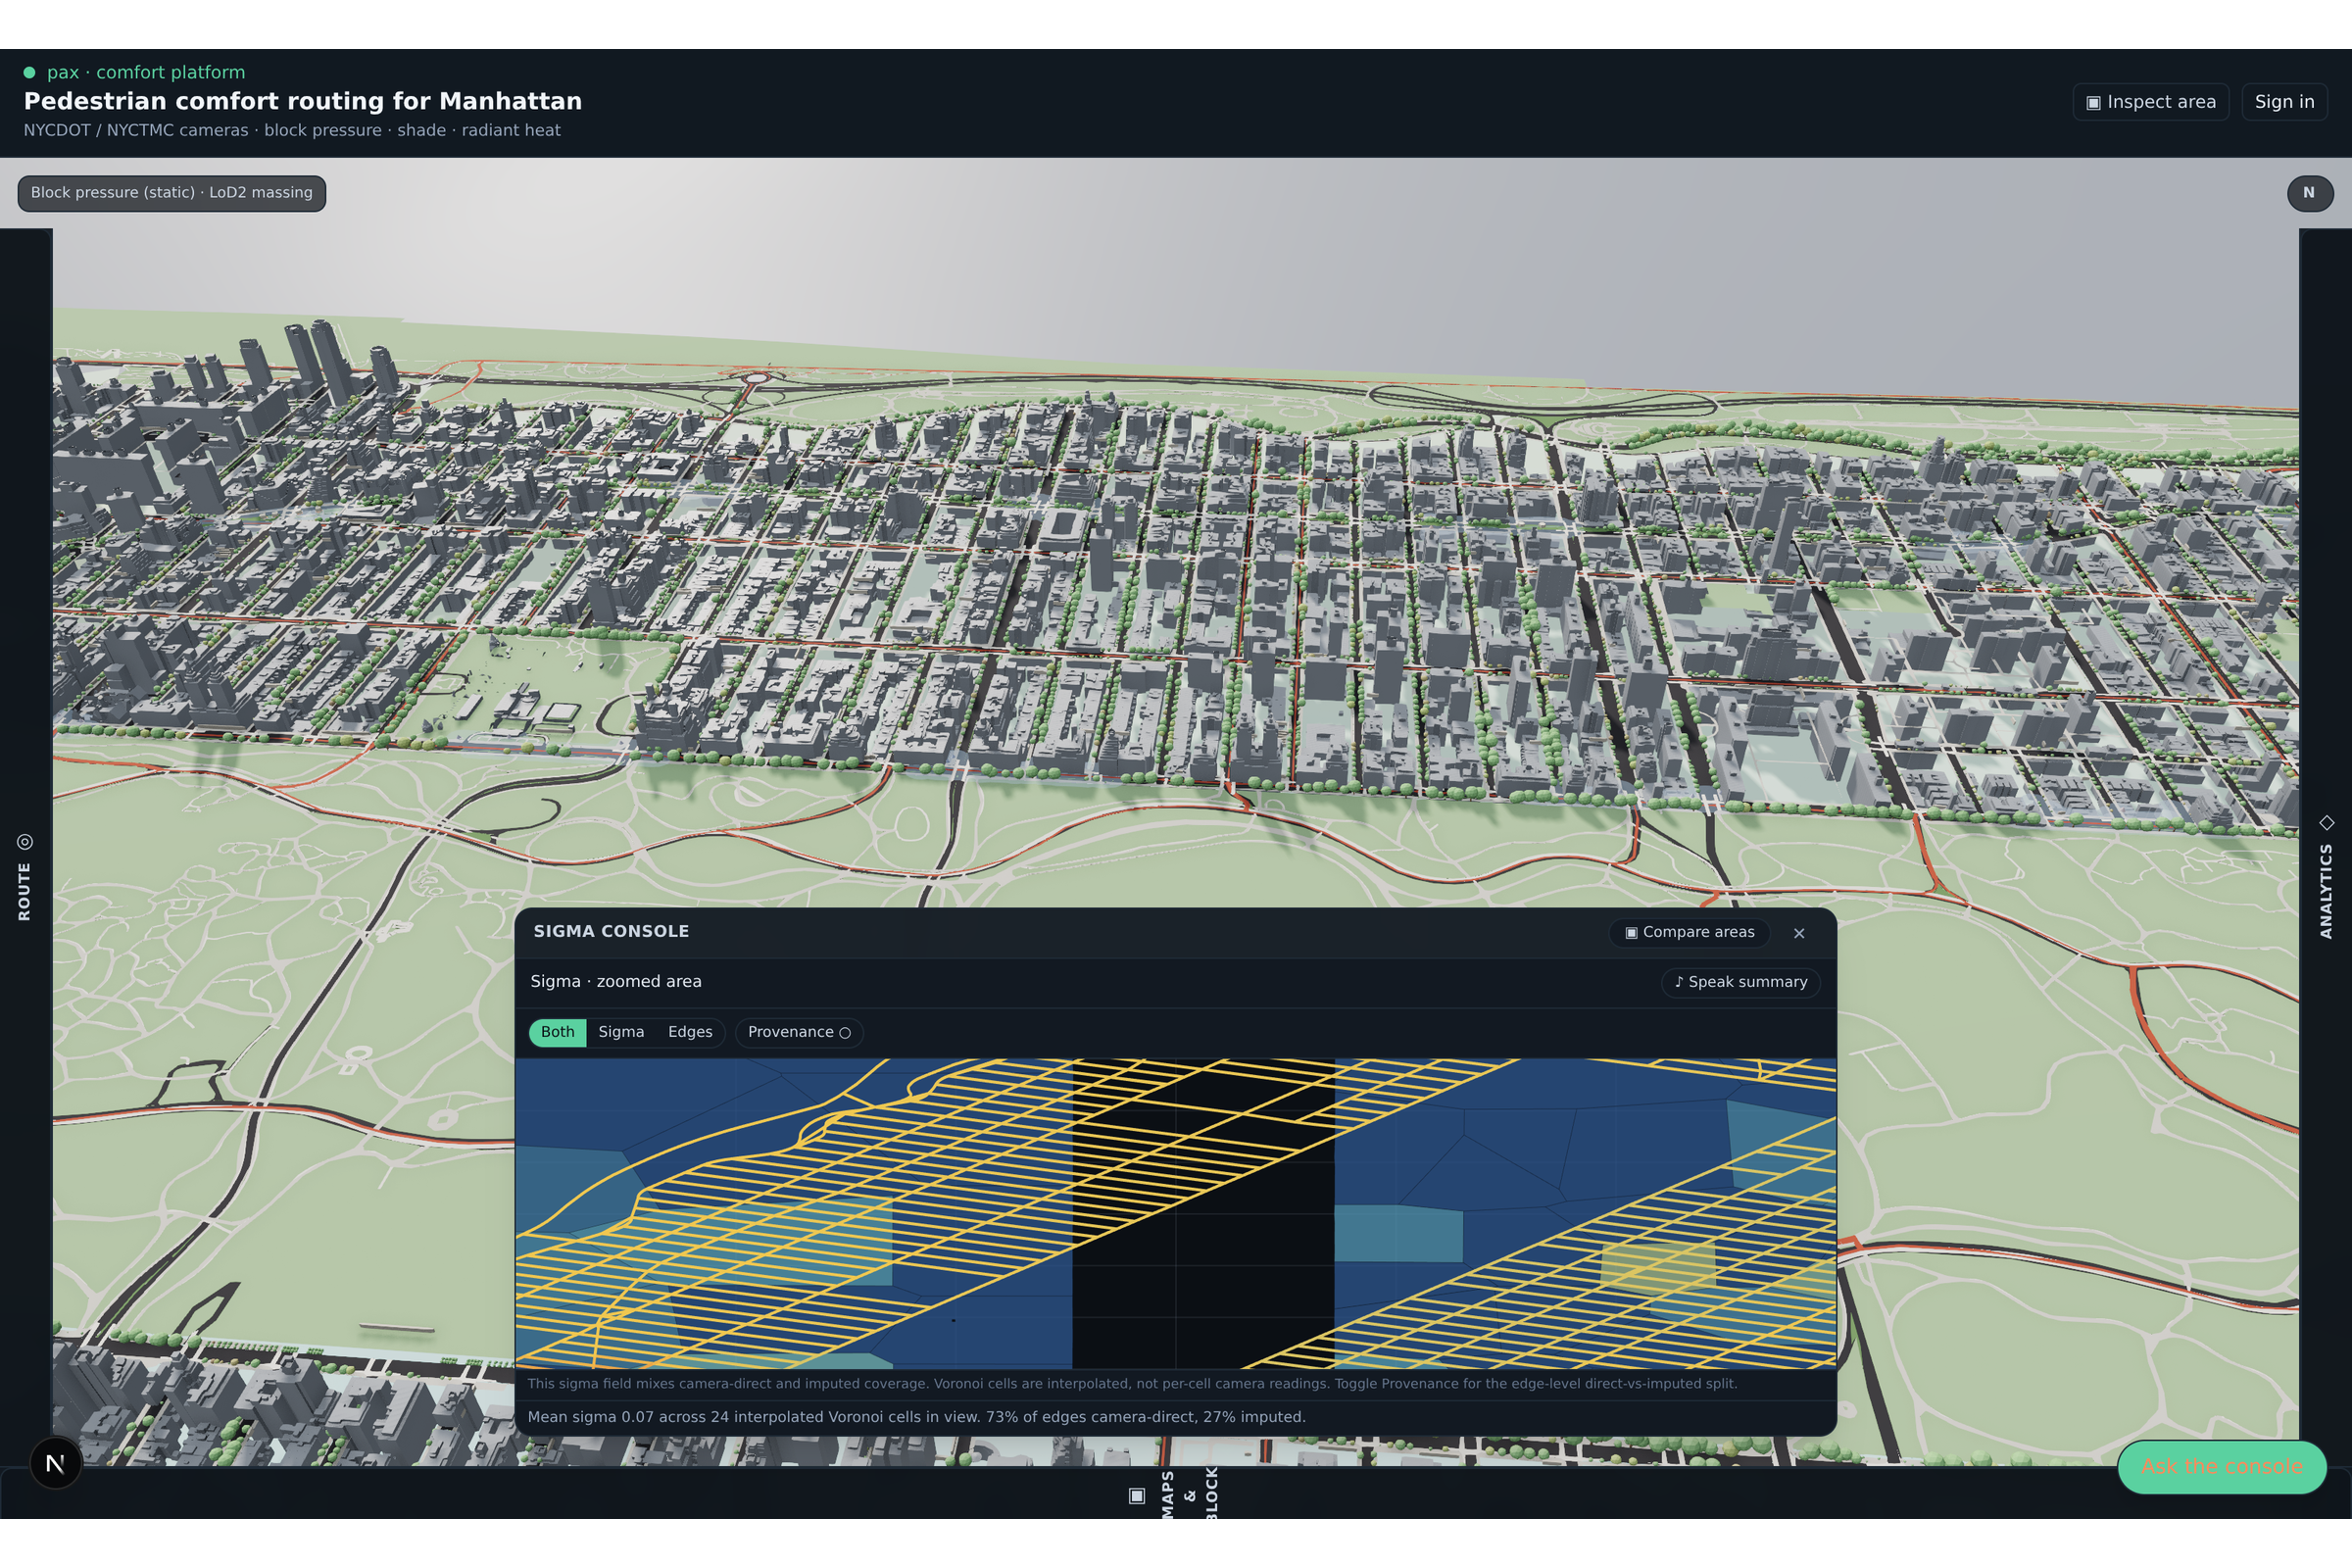Play the Speak summary audio button

[x=1741, y=982]
